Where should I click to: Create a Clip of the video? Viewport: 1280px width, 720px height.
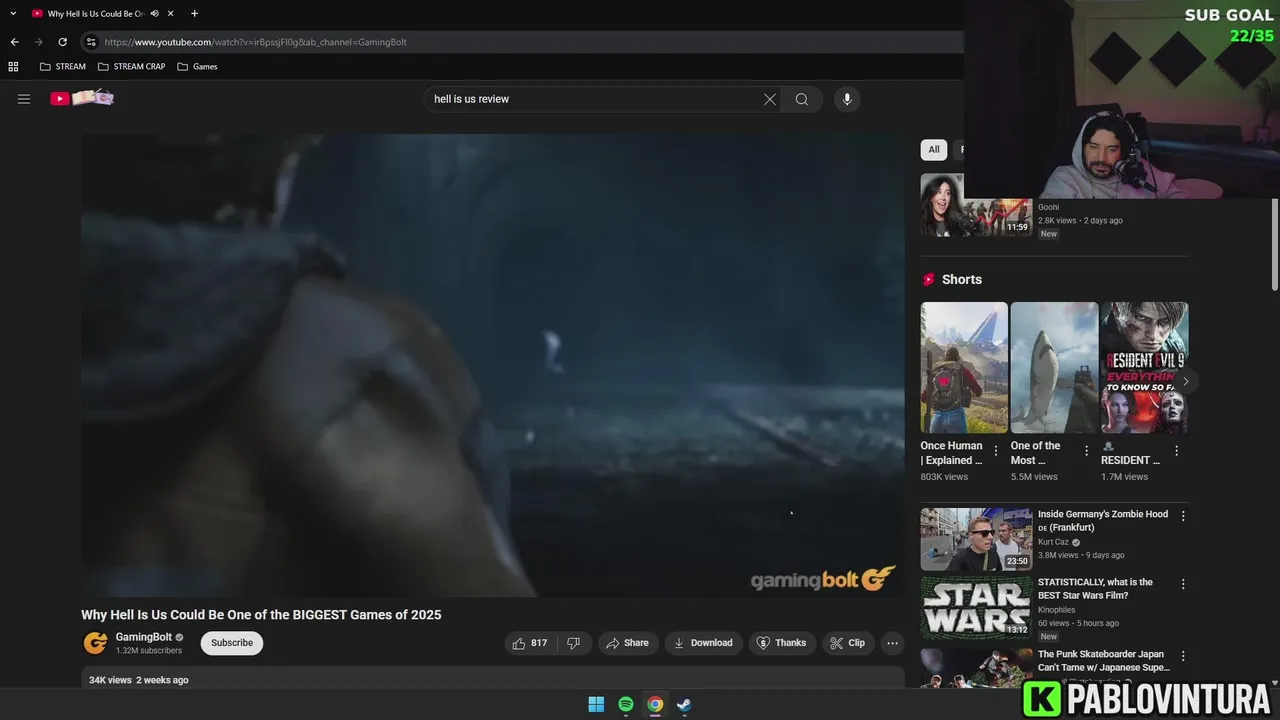point(848,643)
